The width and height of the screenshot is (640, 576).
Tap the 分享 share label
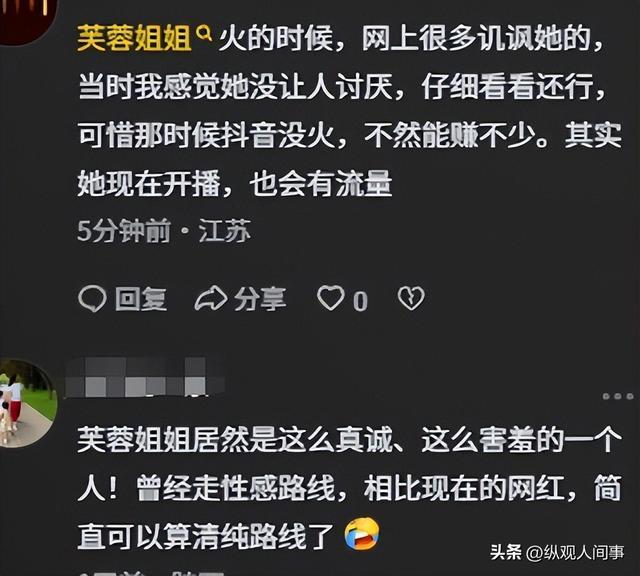tap(260, 299)
